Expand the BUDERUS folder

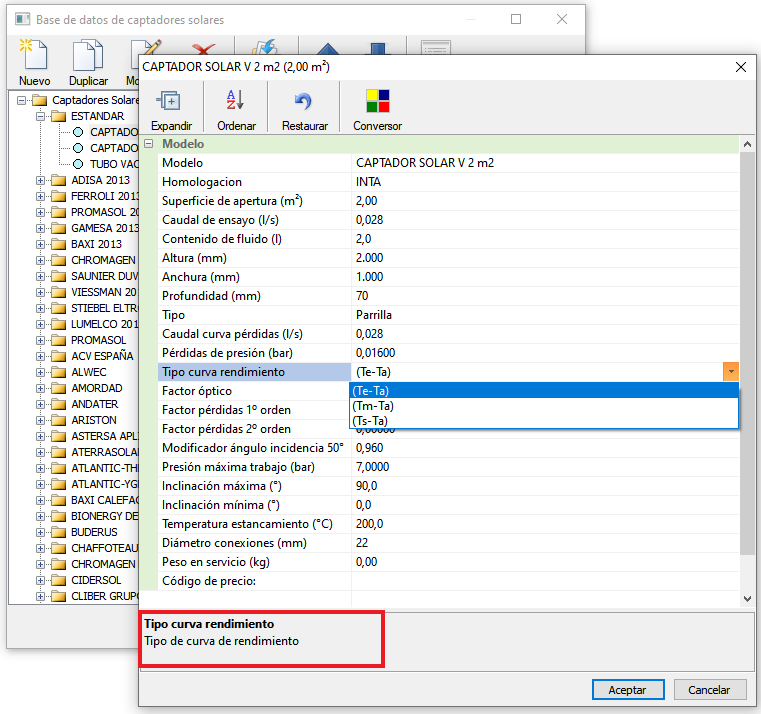[40, 532]
